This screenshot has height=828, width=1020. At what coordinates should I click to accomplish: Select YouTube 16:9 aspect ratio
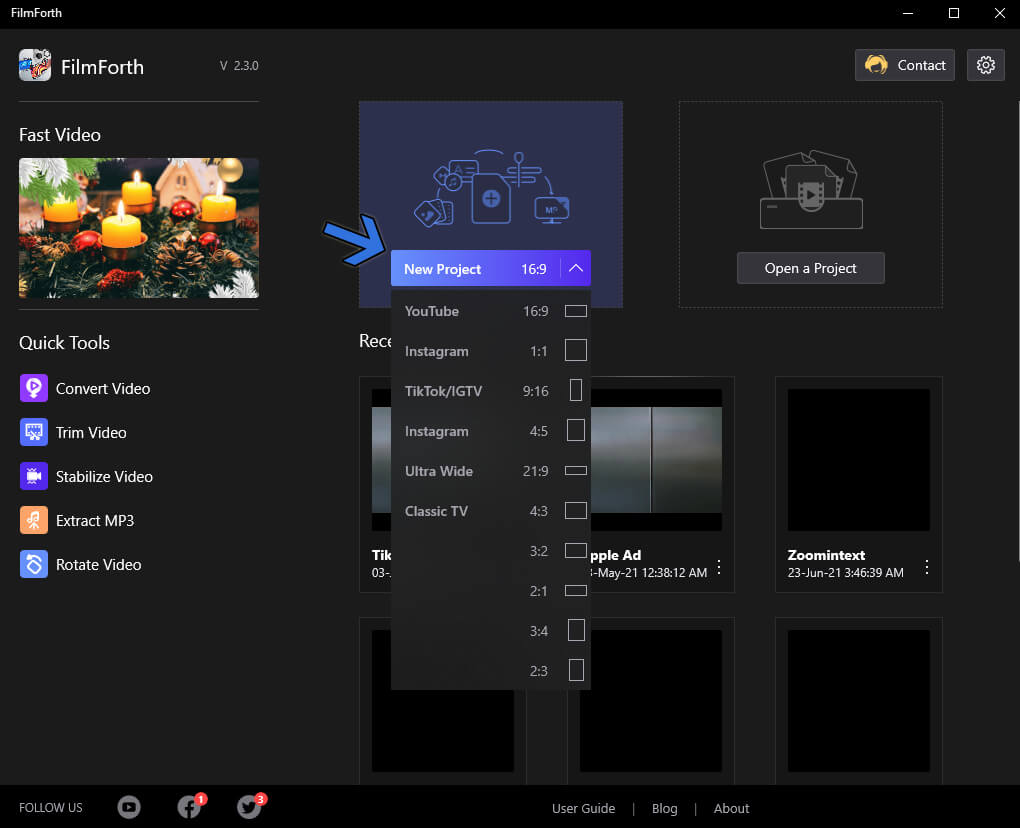point(491,311)
